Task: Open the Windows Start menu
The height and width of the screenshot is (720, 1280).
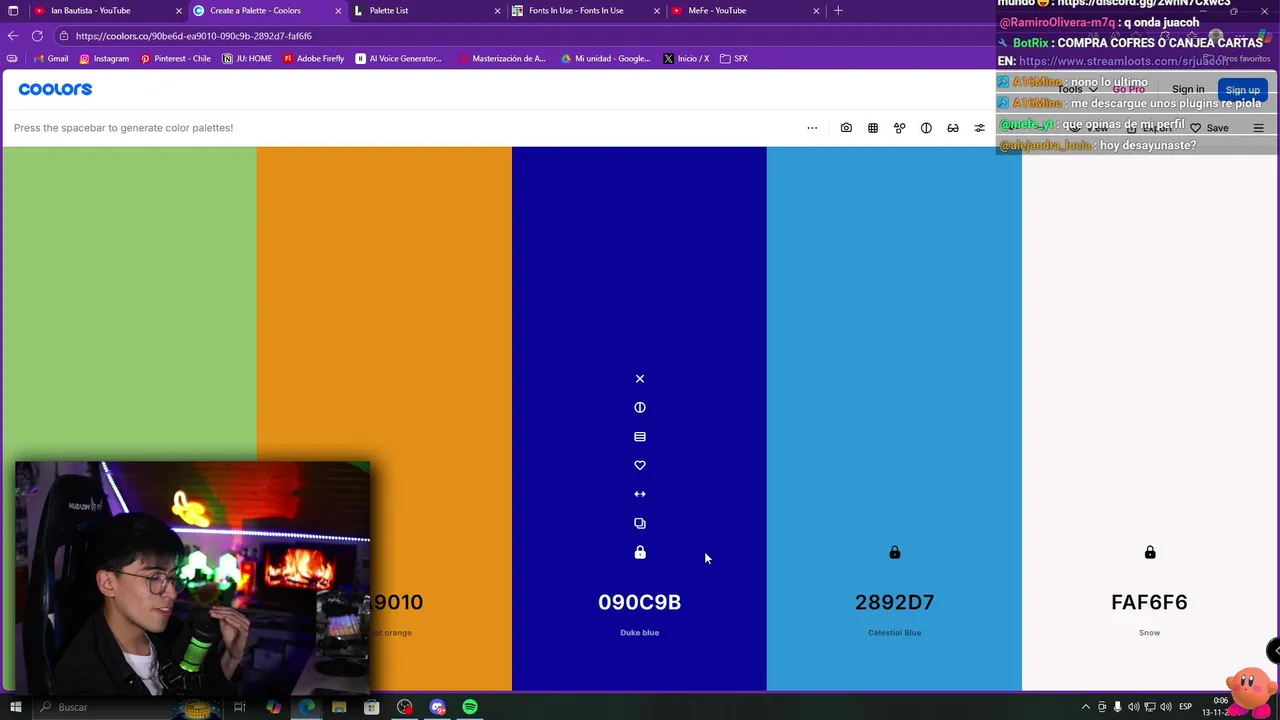Action: click(x=15, y=707)
